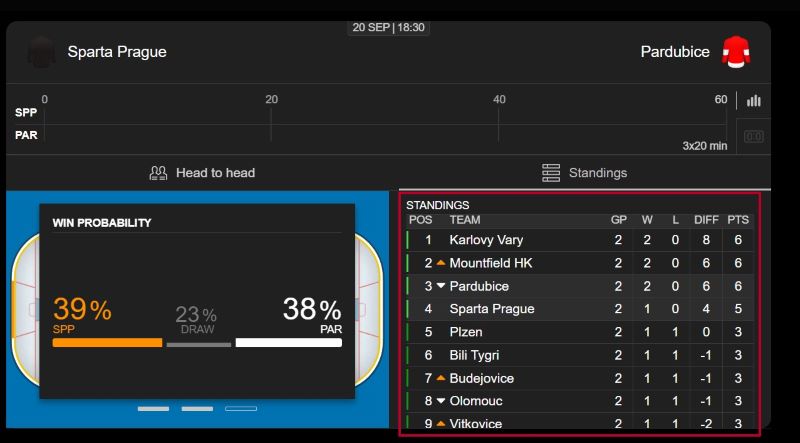Click the down arrow beside Olomouc
The image size is (800, 443).
pos(440,401)
